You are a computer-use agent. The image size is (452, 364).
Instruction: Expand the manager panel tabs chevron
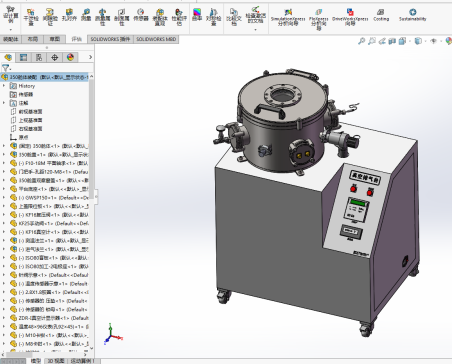(90, 57)
